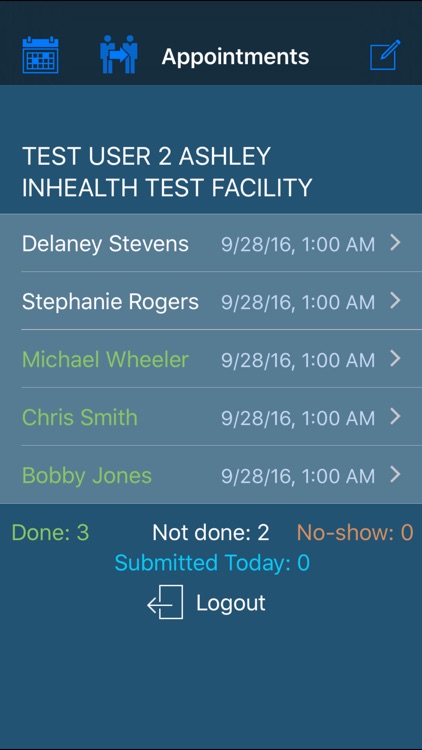Tap the Done: 3 counter
The height and width of the screenshot is (750, 422).
(x=50, y=532)
